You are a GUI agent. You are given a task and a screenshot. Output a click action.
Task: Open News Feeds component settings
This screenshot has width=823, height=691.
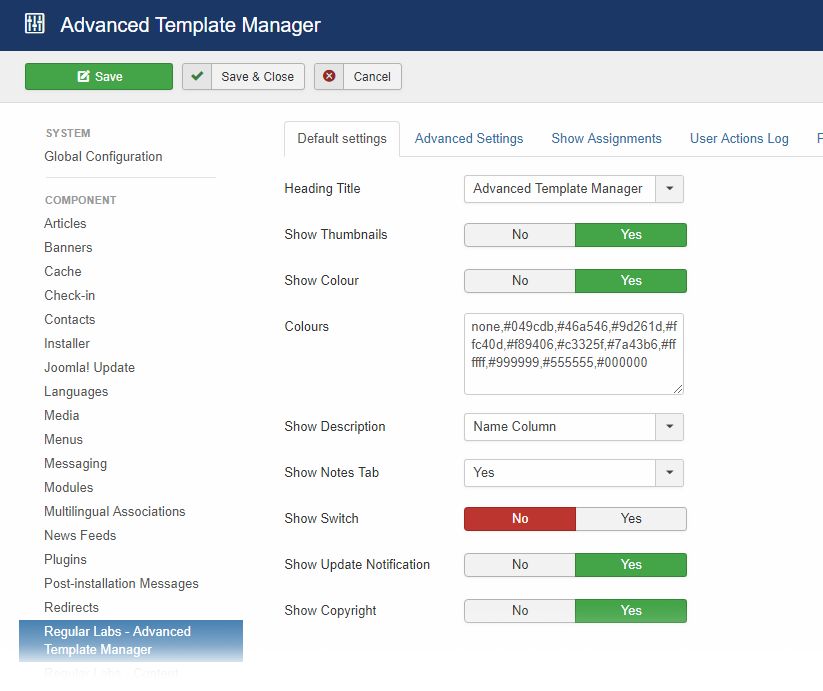80,536
